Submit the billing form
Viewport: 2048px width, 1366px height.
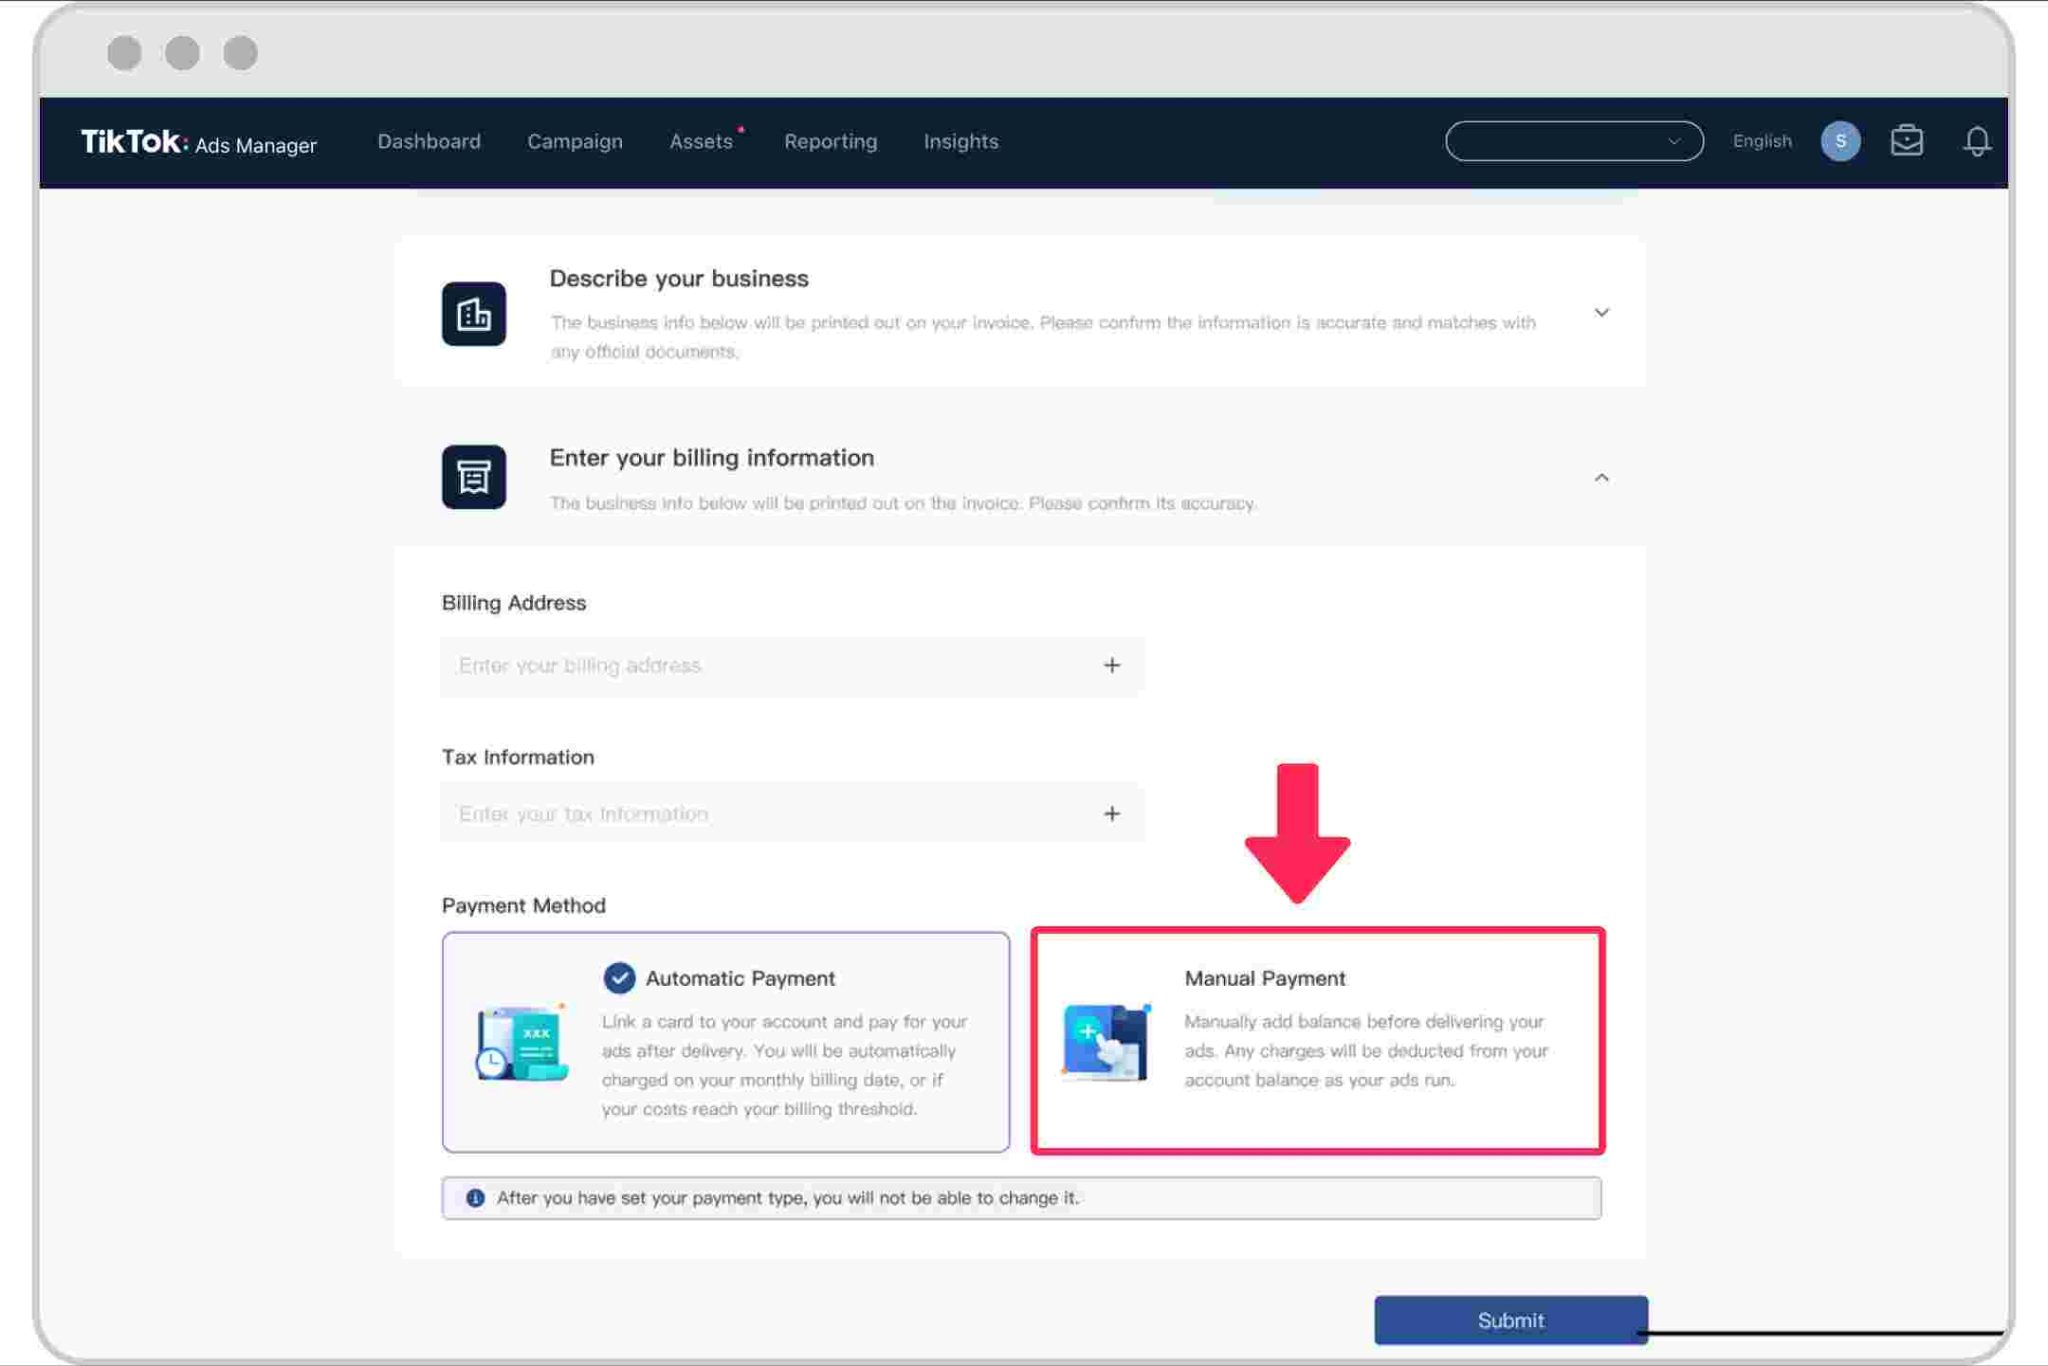coord(1510,1320)
